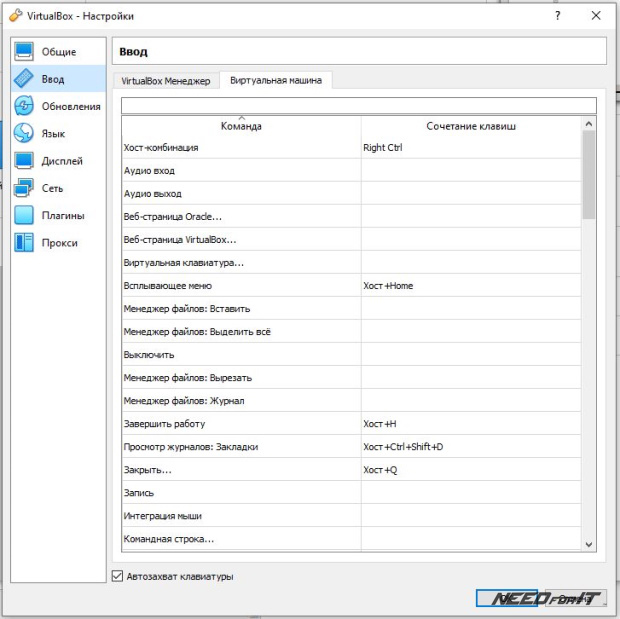
Task: Sort by Команда column header
Action: [x=241, y=126]
